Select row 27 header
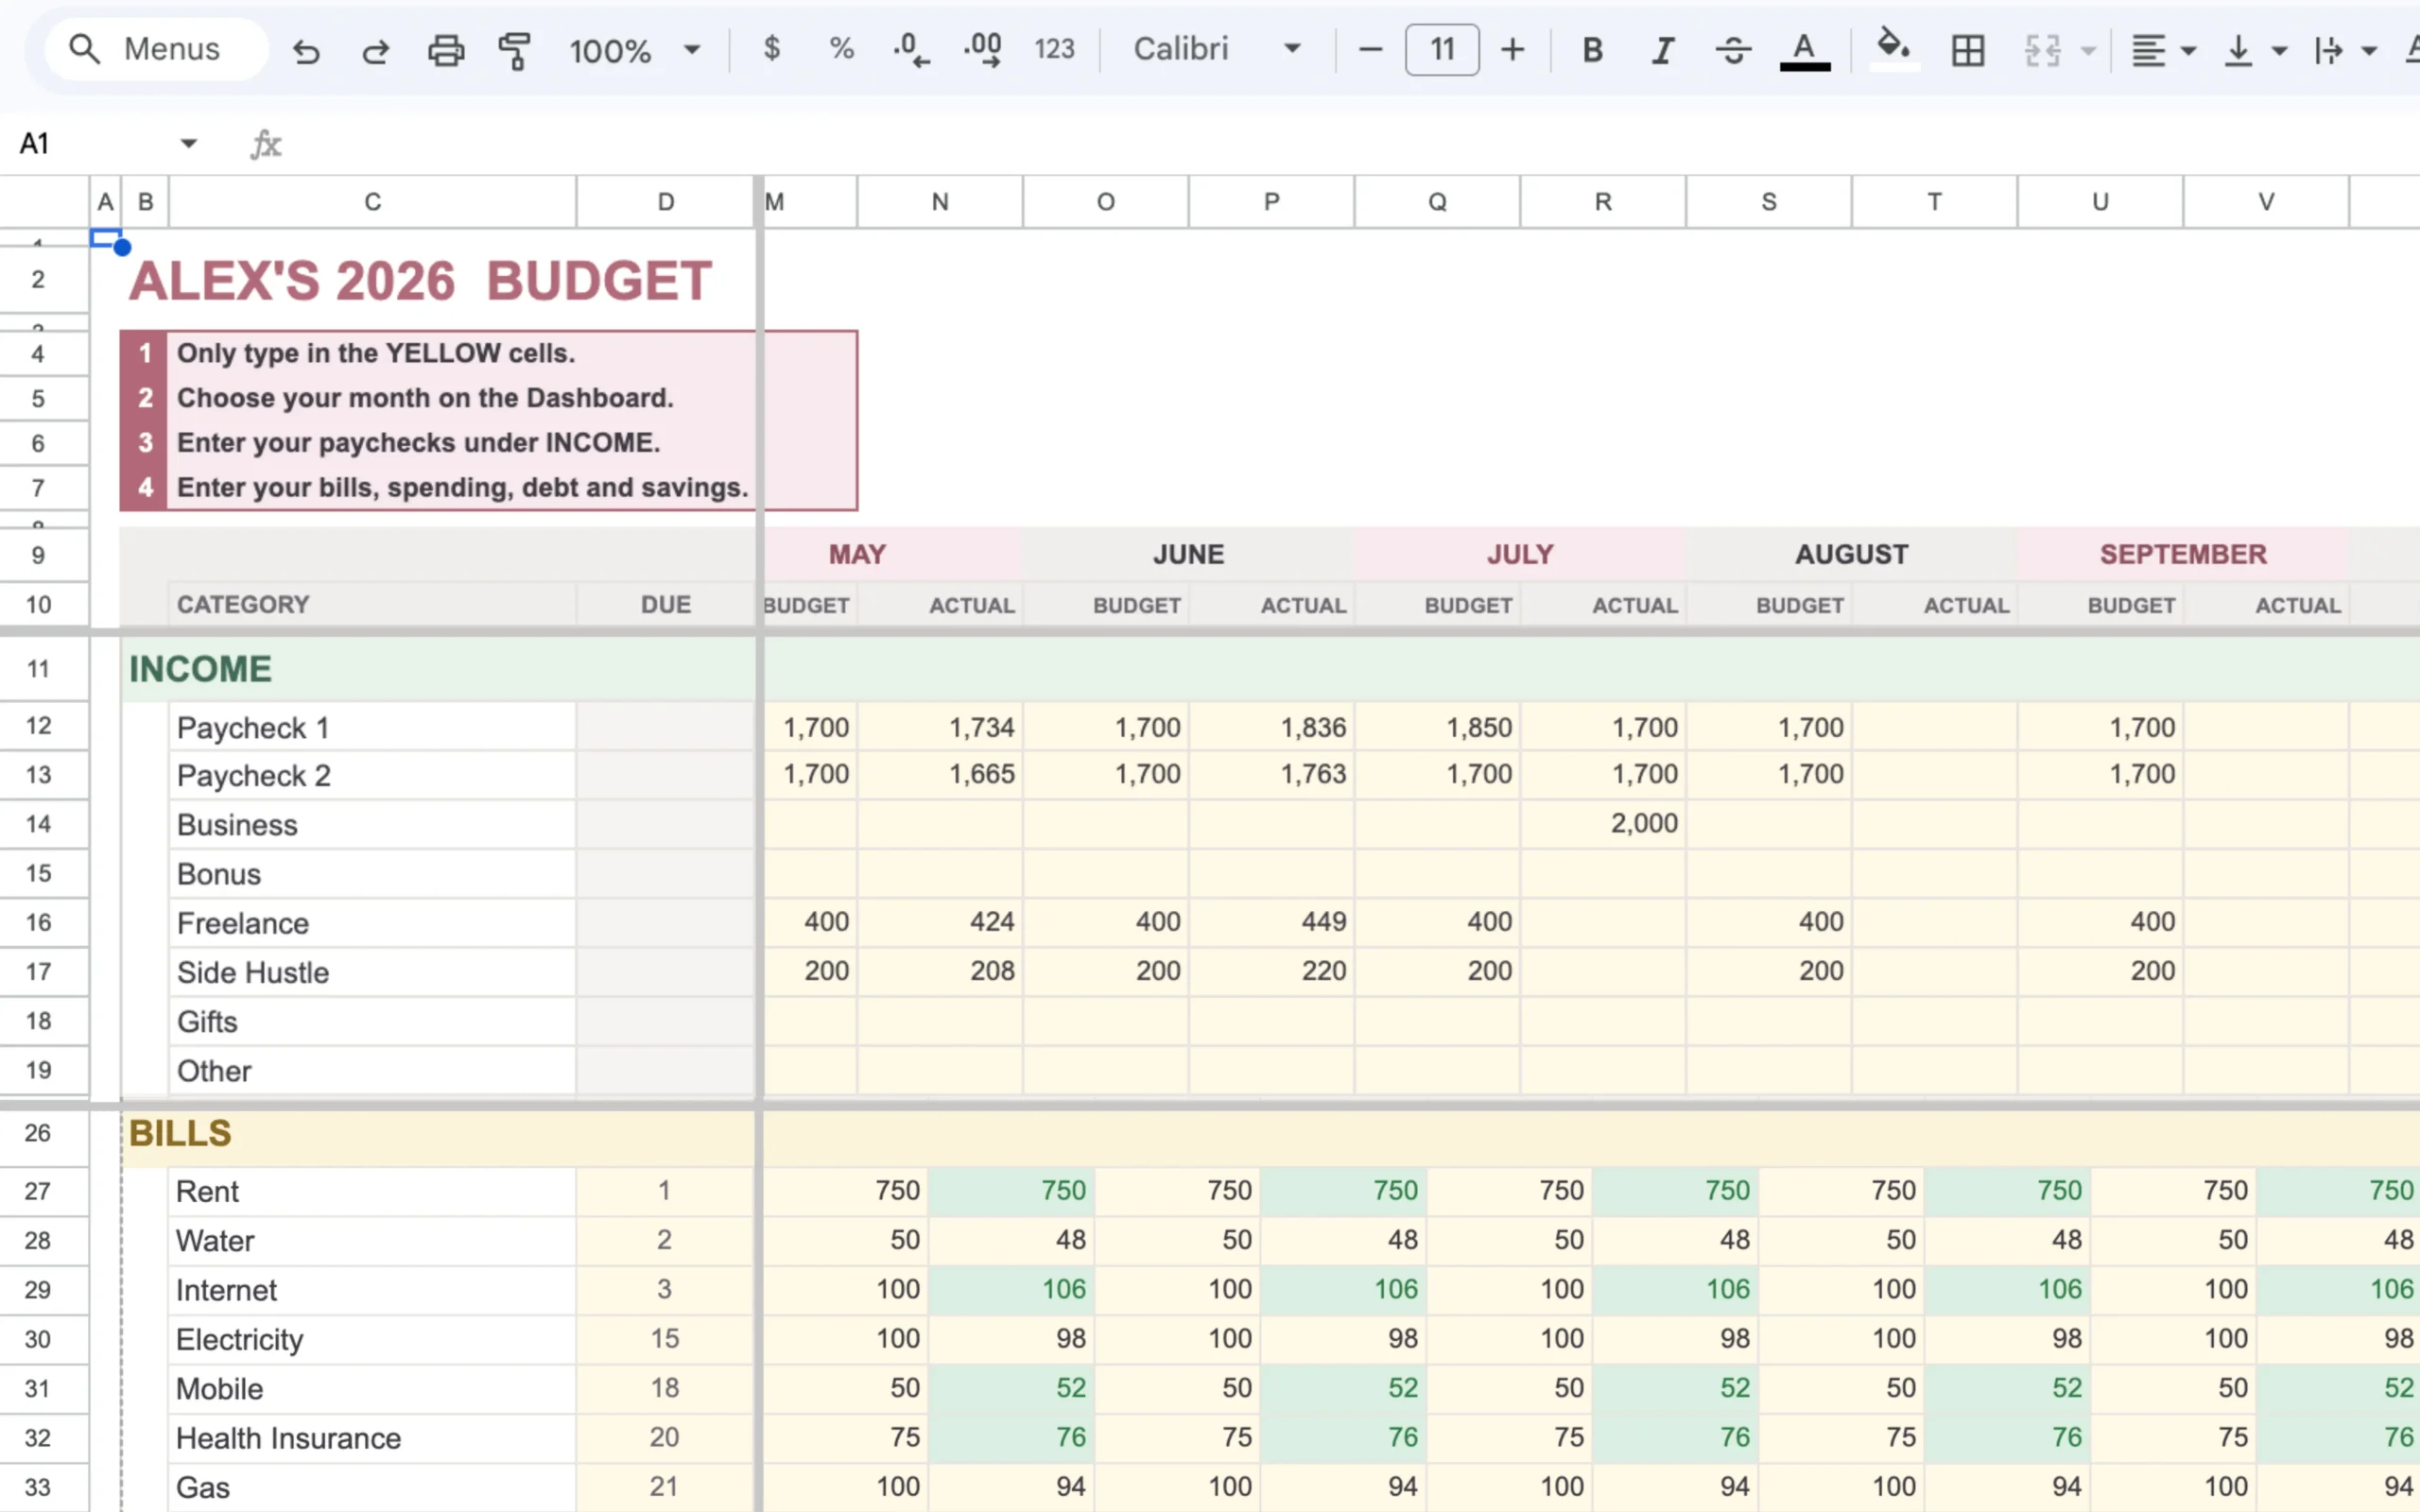 pyautogui.click(x=38, y=1191)
